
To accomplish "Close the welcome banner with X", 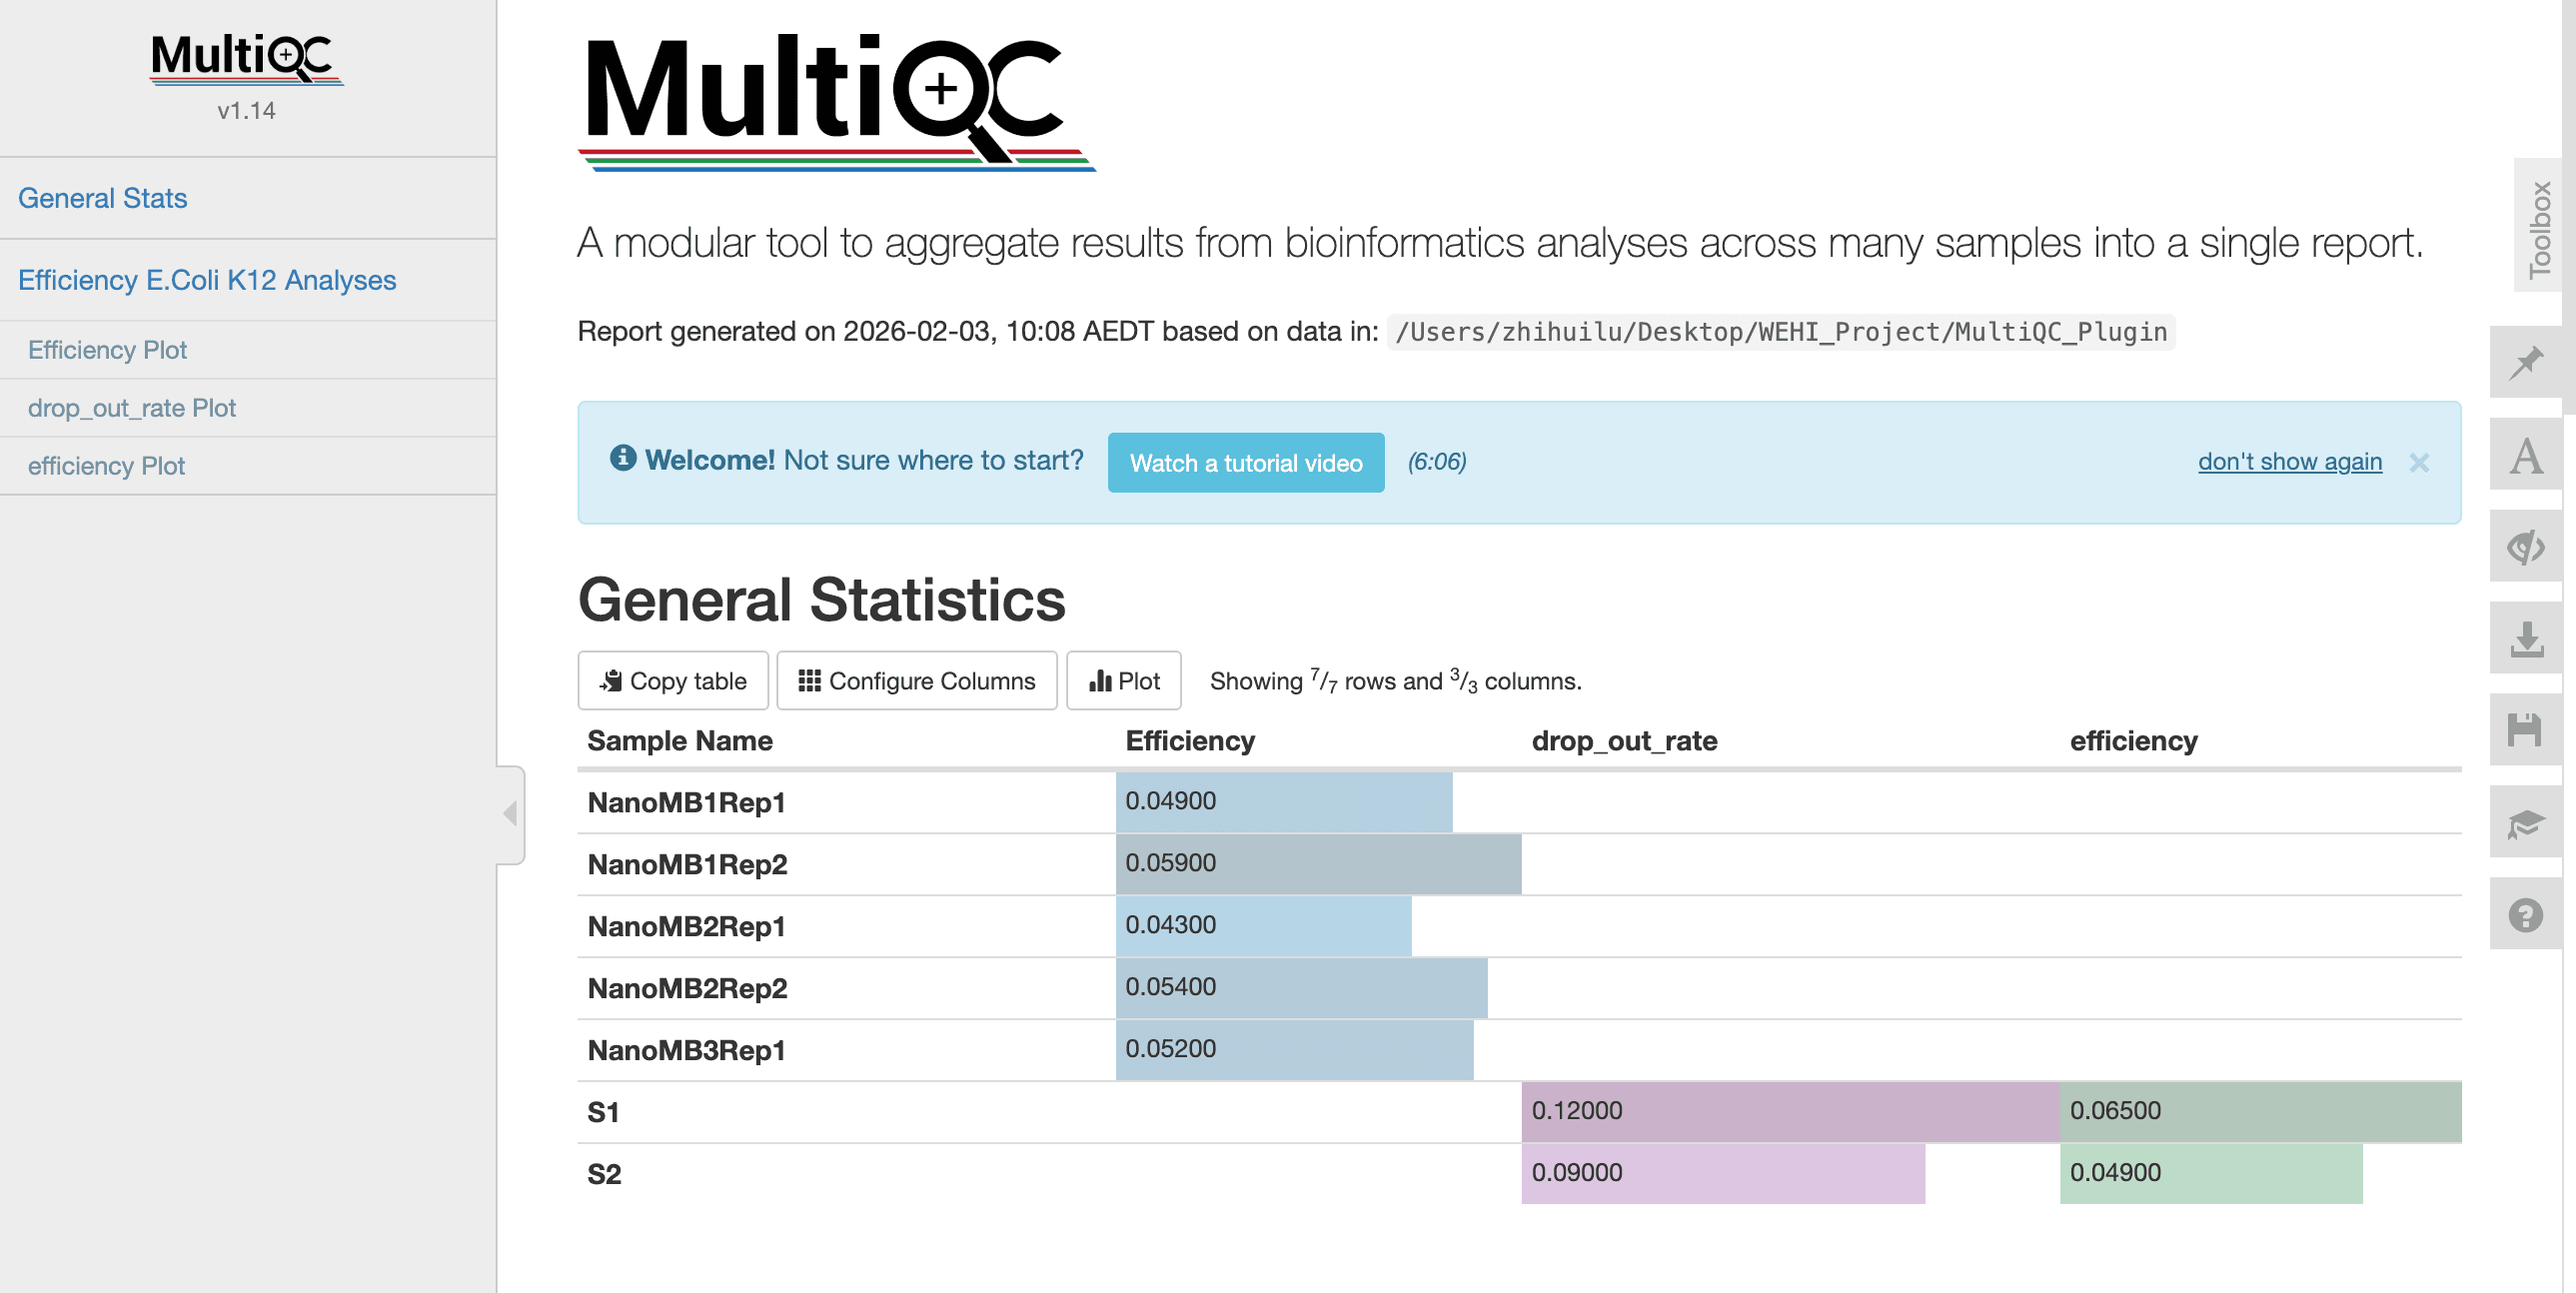I will pyautogui.click(x=2419, y=462).
